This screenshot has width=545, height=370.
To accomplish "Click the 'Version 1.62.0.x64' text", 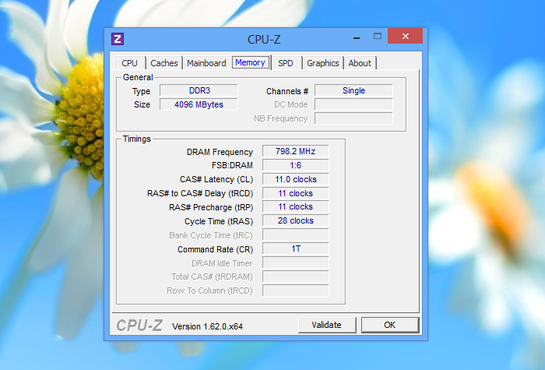I will click(207, 327).
